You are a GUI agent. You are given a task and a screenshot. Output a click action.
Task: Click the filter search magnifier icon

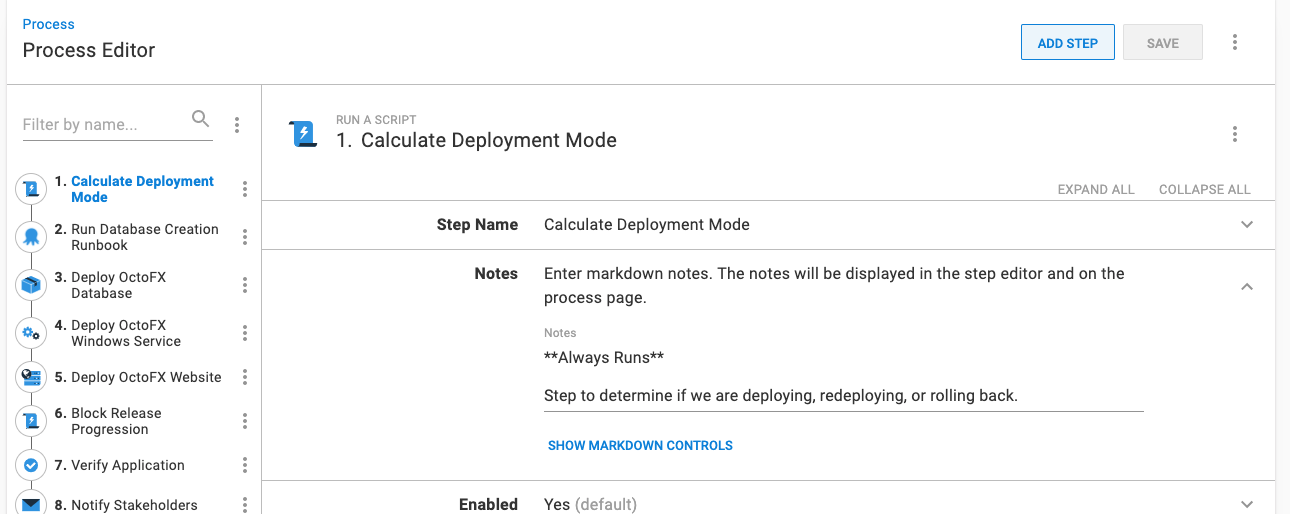(x=201, y=119)
